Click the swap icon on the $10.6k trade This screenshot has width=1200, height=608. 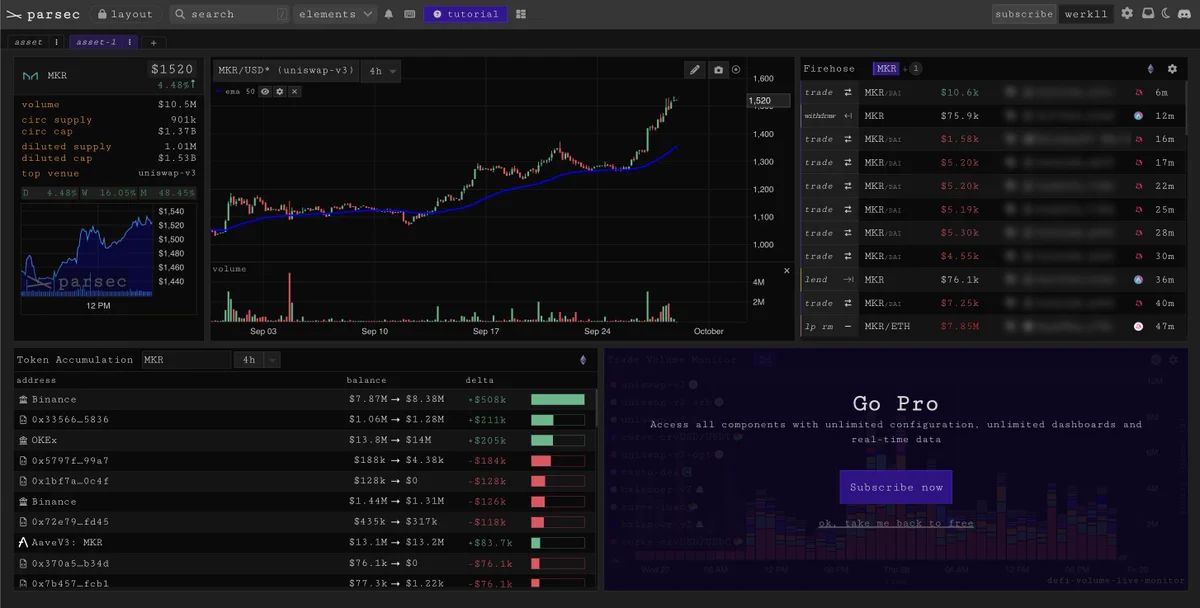tap(848, 92)
